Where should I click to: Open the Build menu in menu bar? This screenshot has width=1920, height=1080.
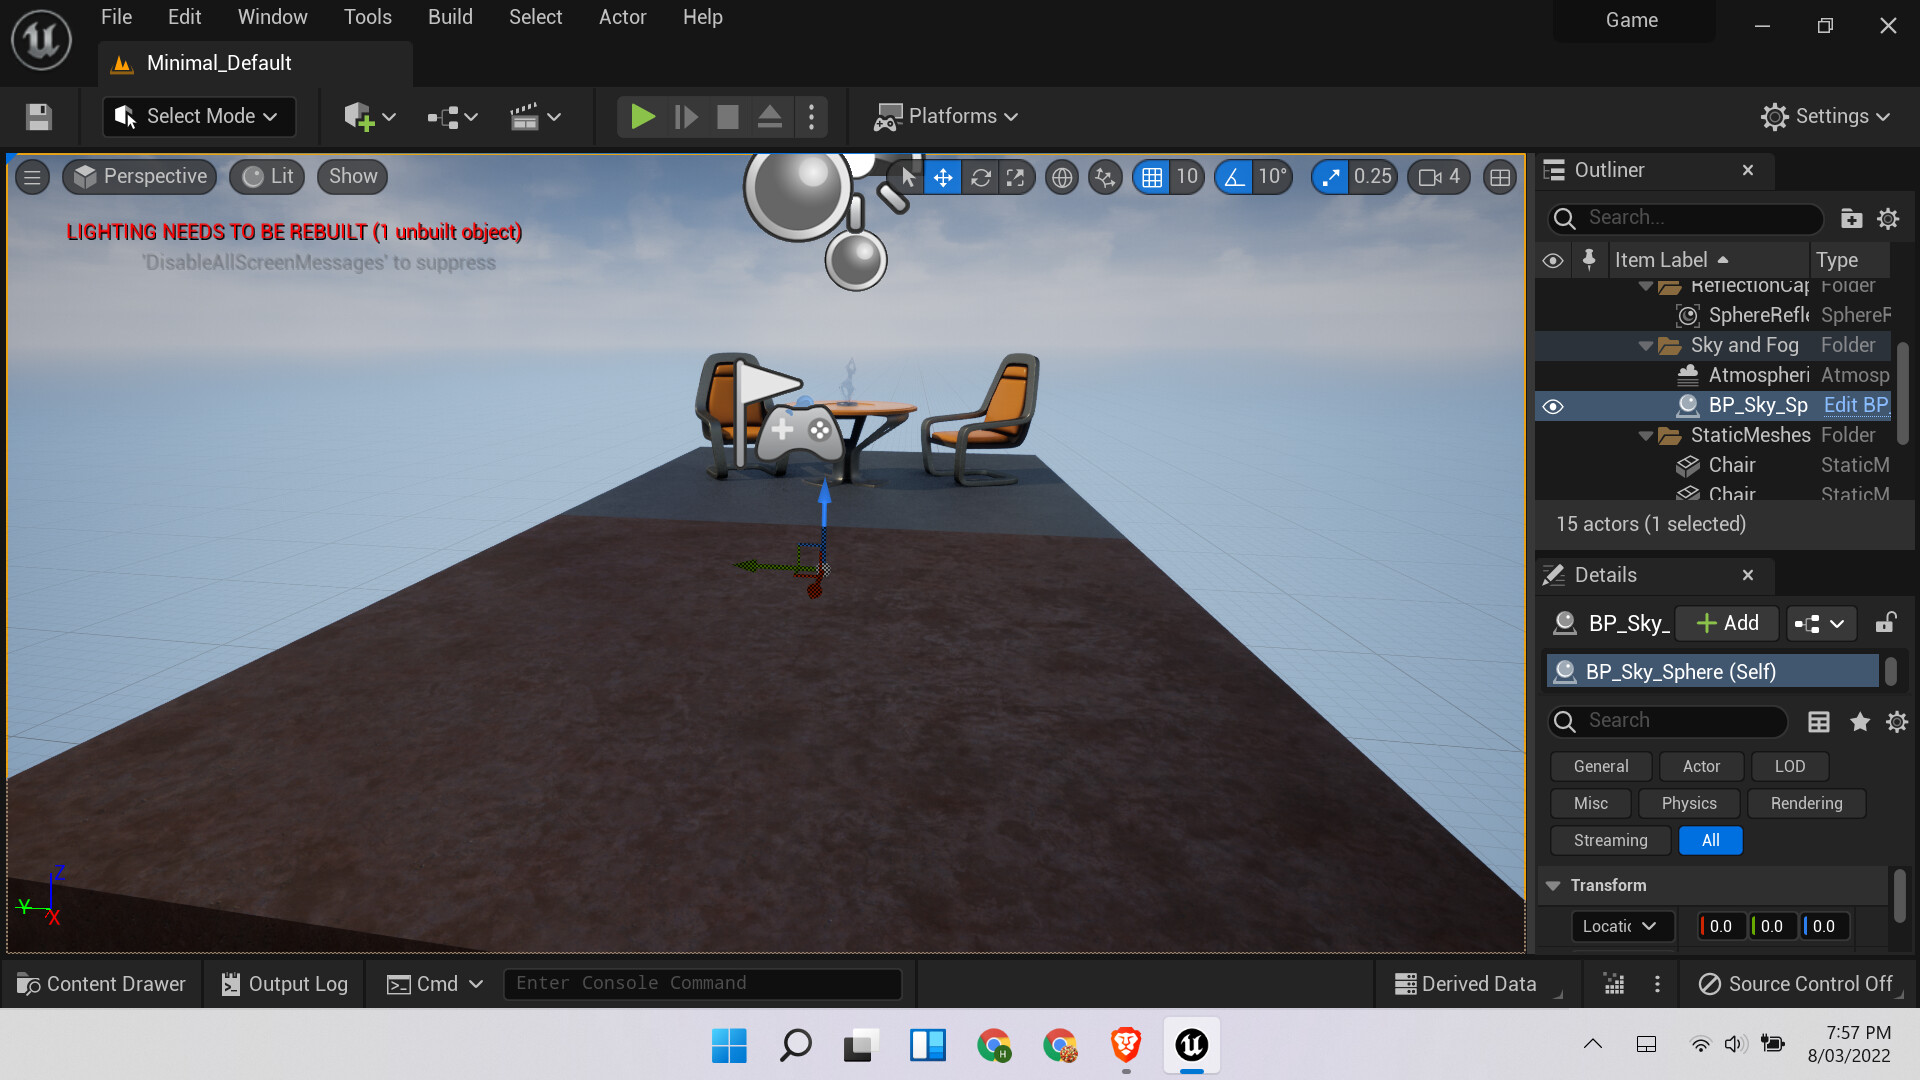(x=448, y=17)
